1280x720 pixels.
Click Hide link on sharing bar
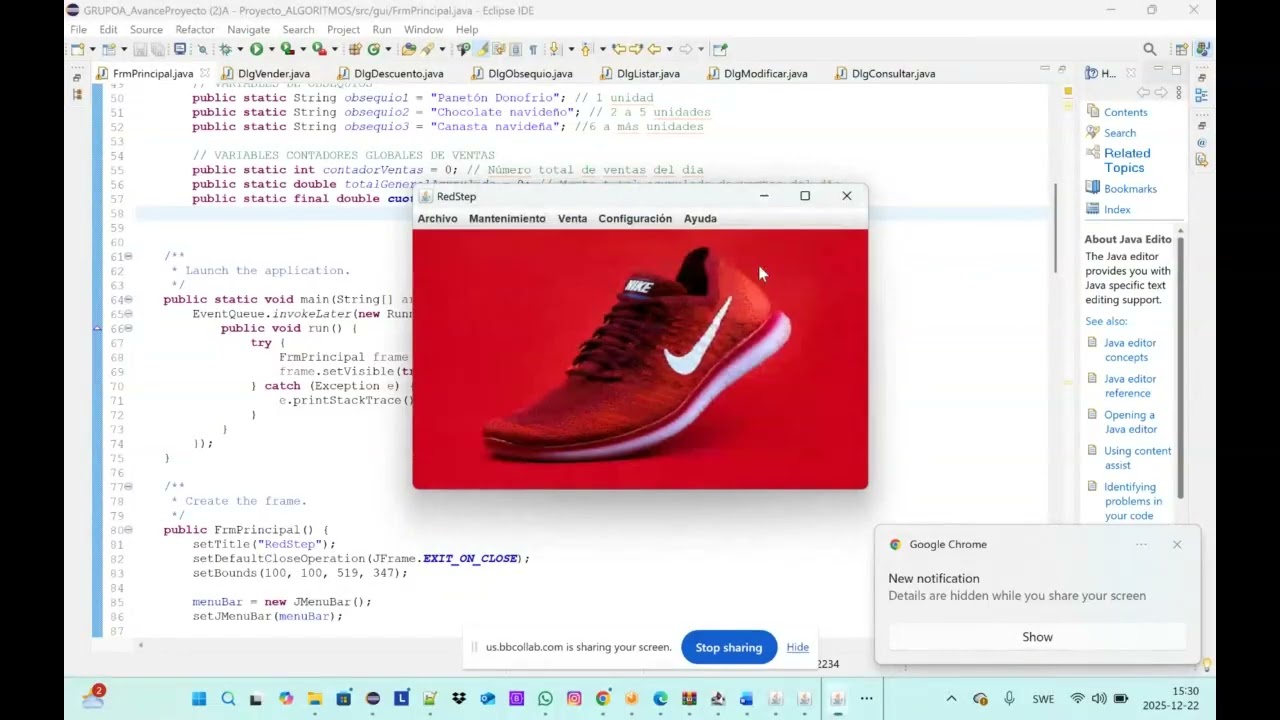click(x=797, y=648)
